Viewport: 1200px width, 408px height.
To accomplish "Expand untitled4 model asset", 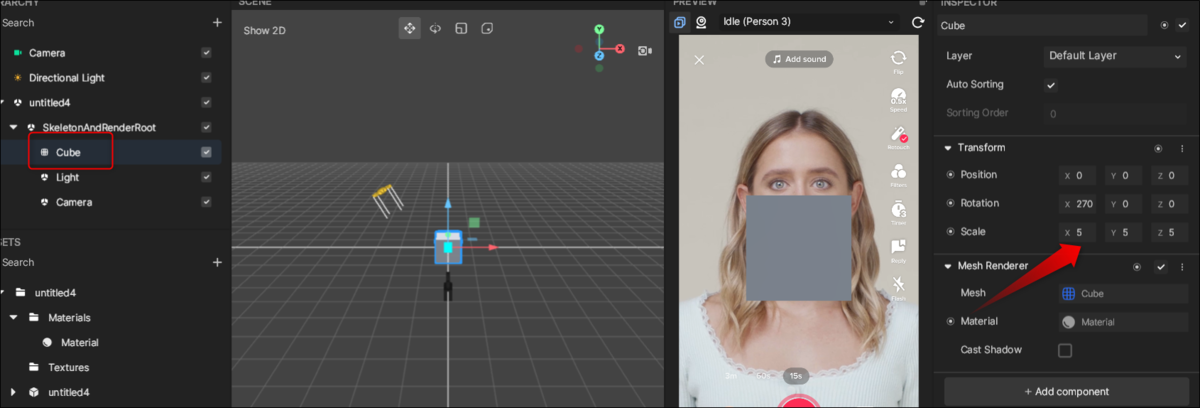I will coord(13,392).
